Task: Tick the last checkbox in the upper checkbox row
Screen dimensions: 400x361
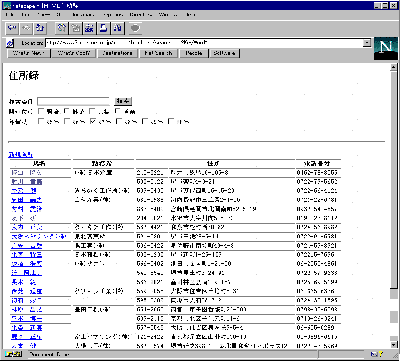Action: pos(118,111)
